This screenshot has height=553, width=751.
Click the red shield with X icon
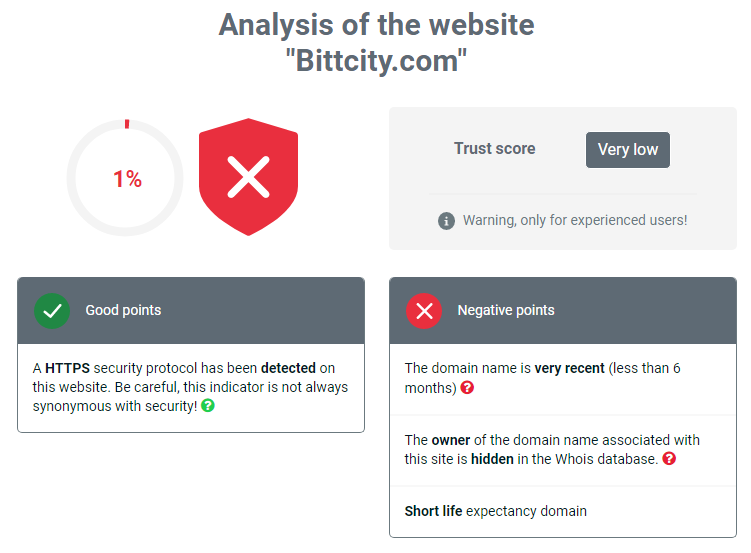pyautogui.click(x=248, y=177)
